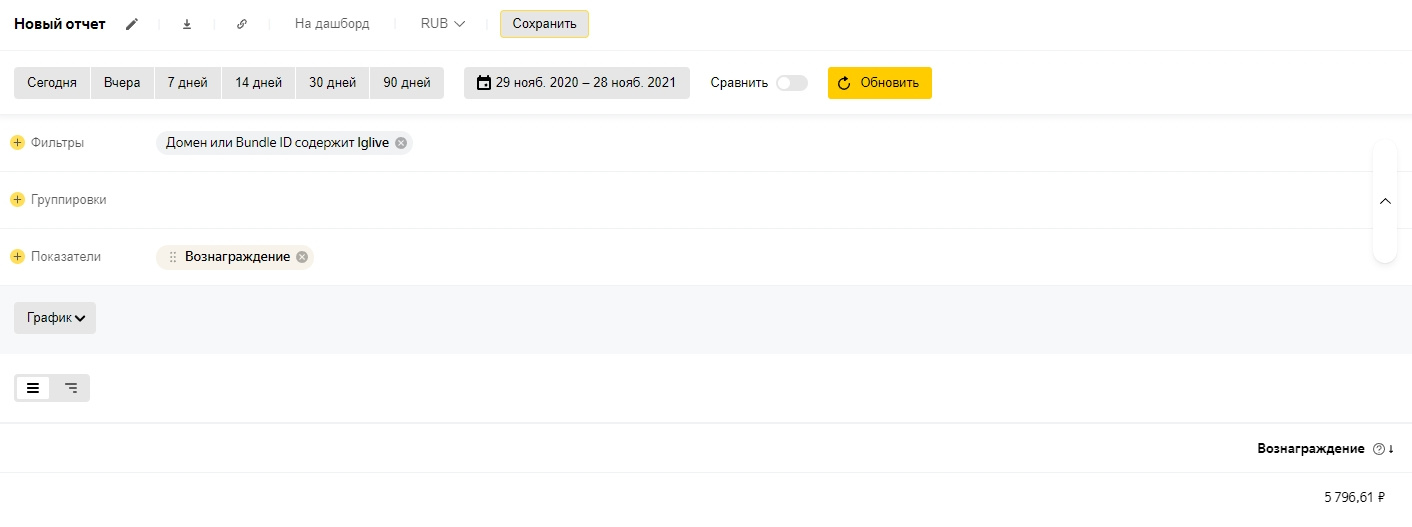
Task: Copy report link with chain icon
Action: click(x=242, y=24)
